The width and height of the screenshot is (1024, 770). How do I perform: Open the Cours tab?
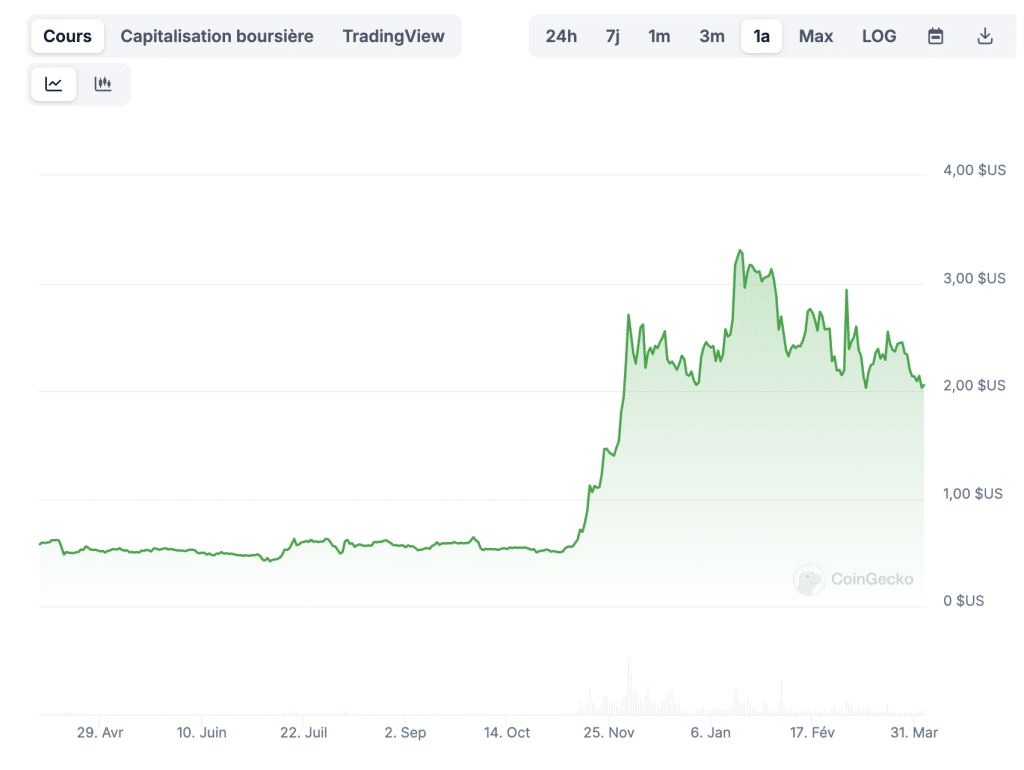point(67,36)
